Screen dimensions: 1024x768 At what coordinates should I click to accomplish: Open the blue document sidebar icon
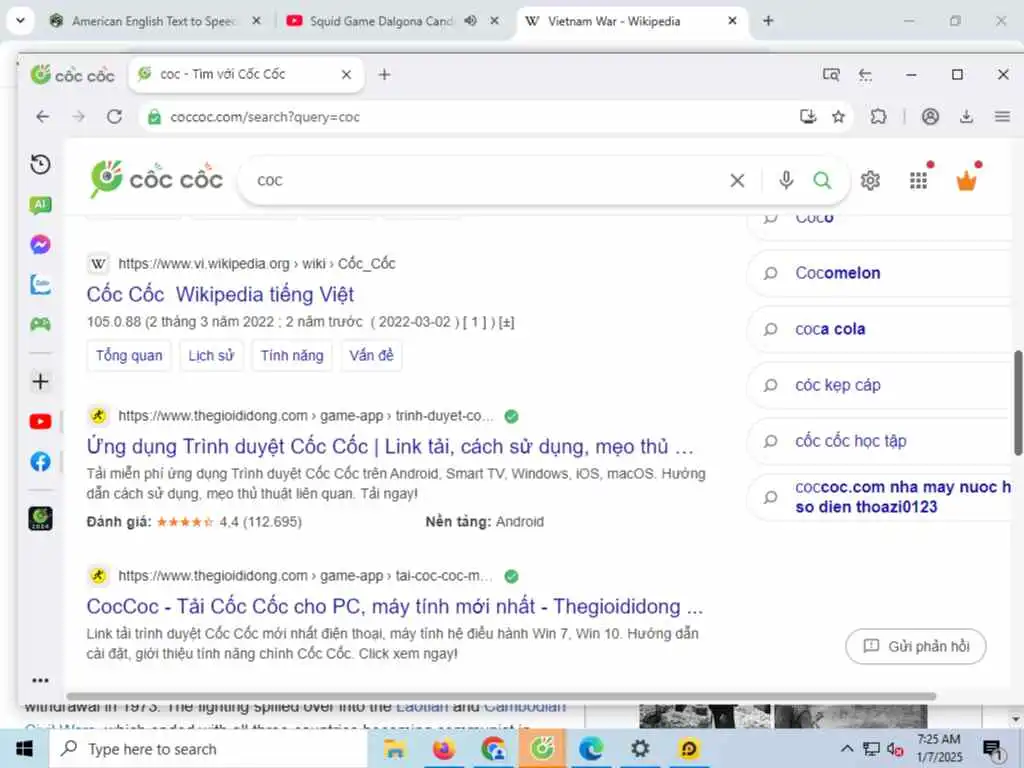tap(40, 285)
